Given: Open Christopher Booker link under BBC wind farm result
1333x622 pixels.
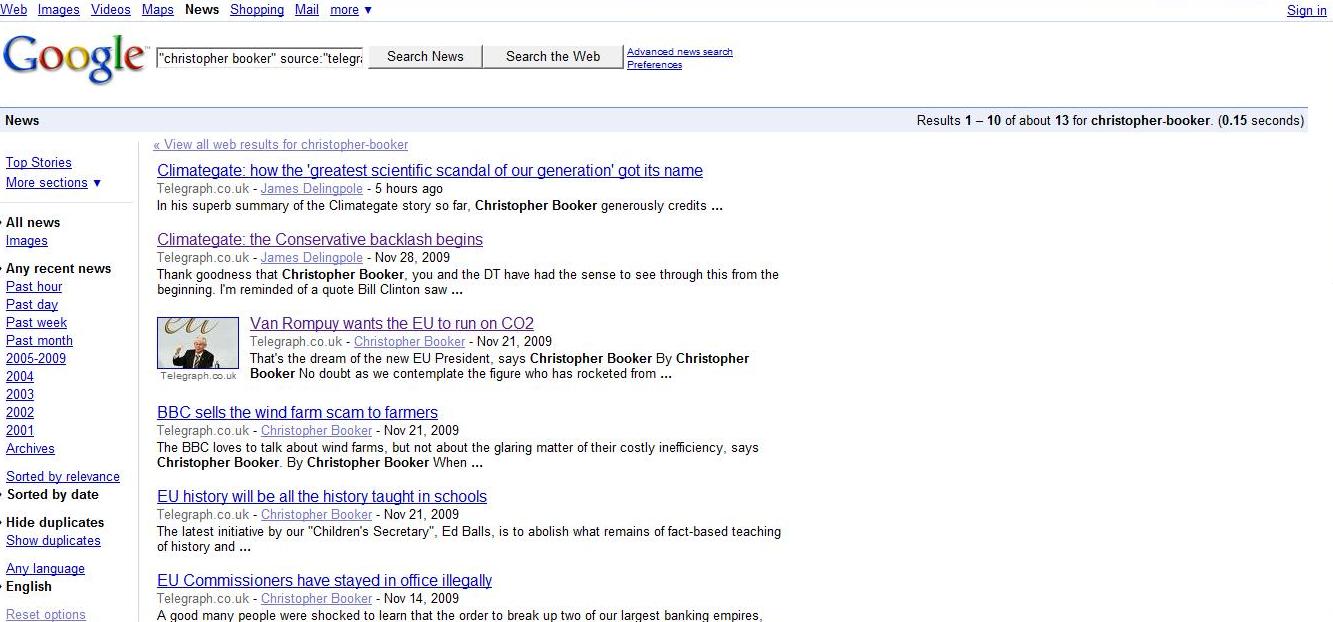Looking at the screenshot, I should coord(316,431).
